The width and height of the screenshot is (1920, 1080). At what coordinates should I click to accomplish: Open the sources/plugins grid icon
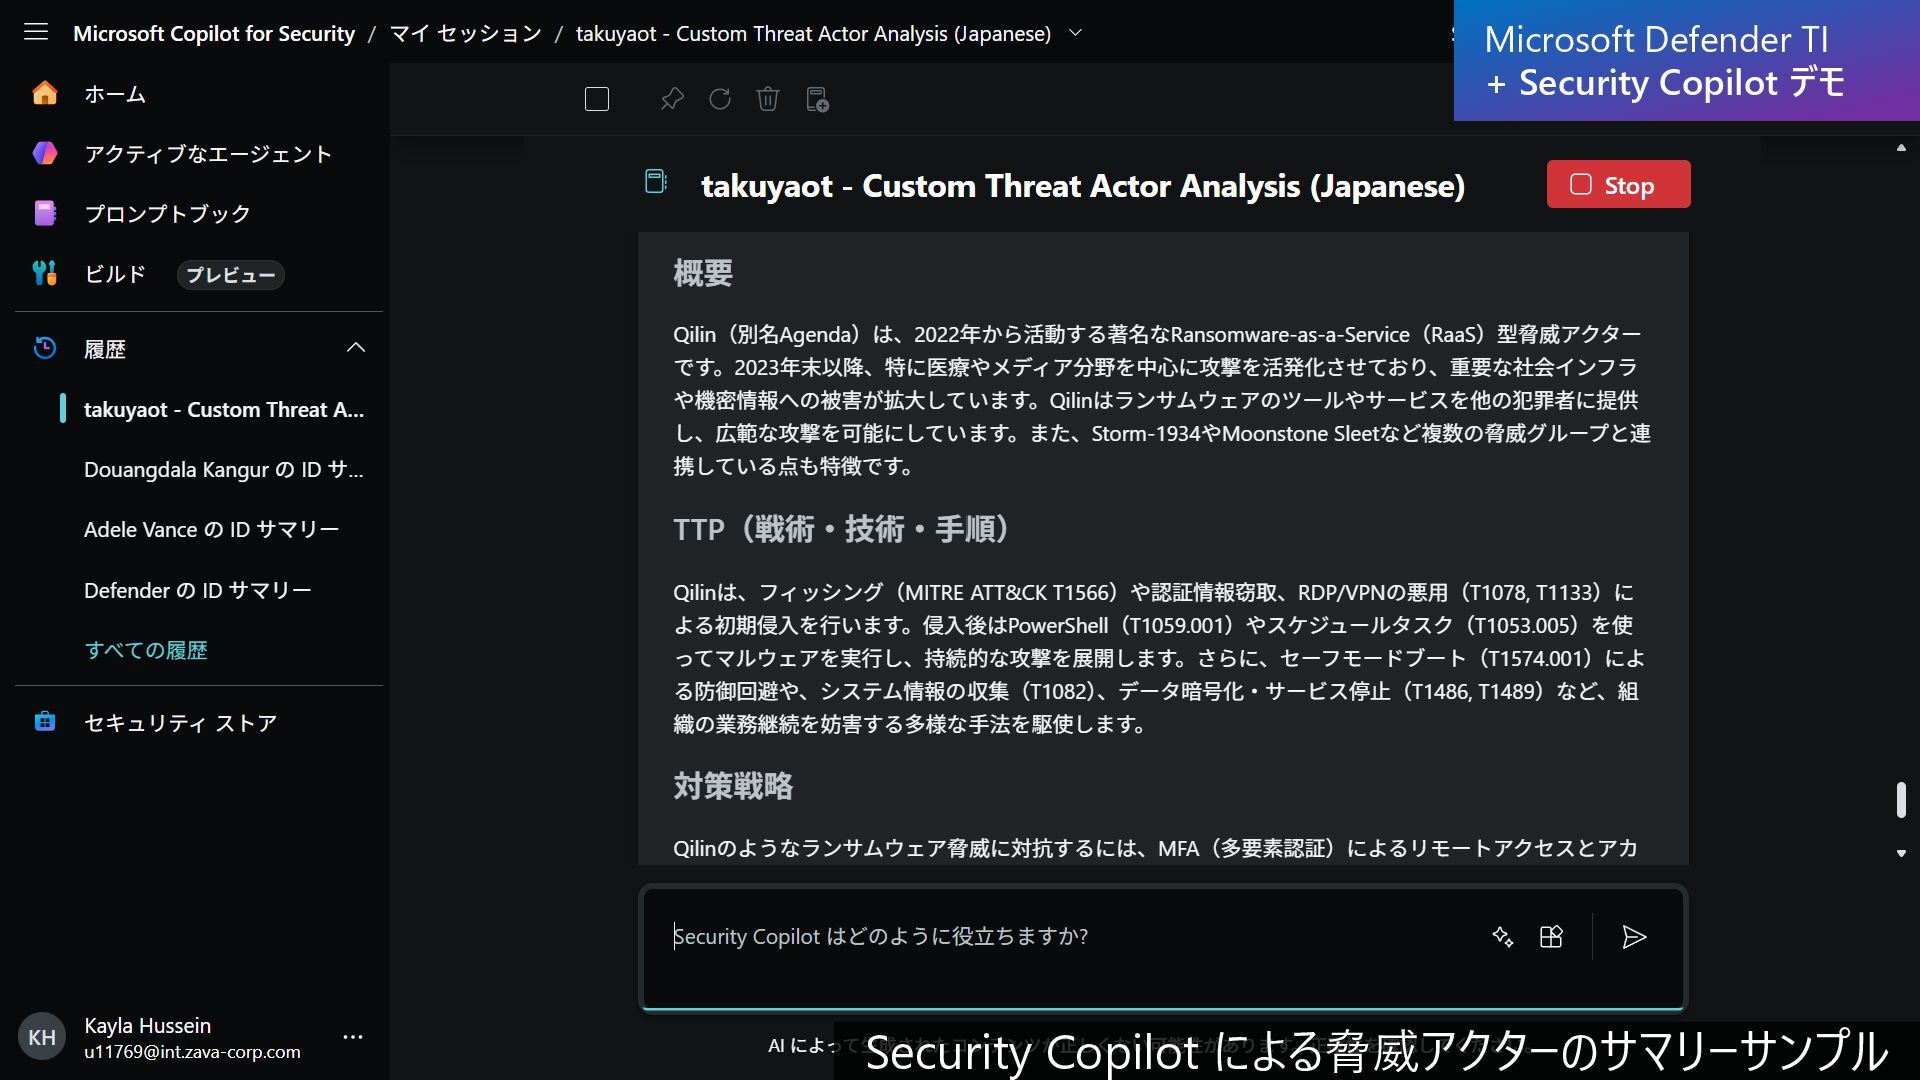click(x=1551, y=937)
